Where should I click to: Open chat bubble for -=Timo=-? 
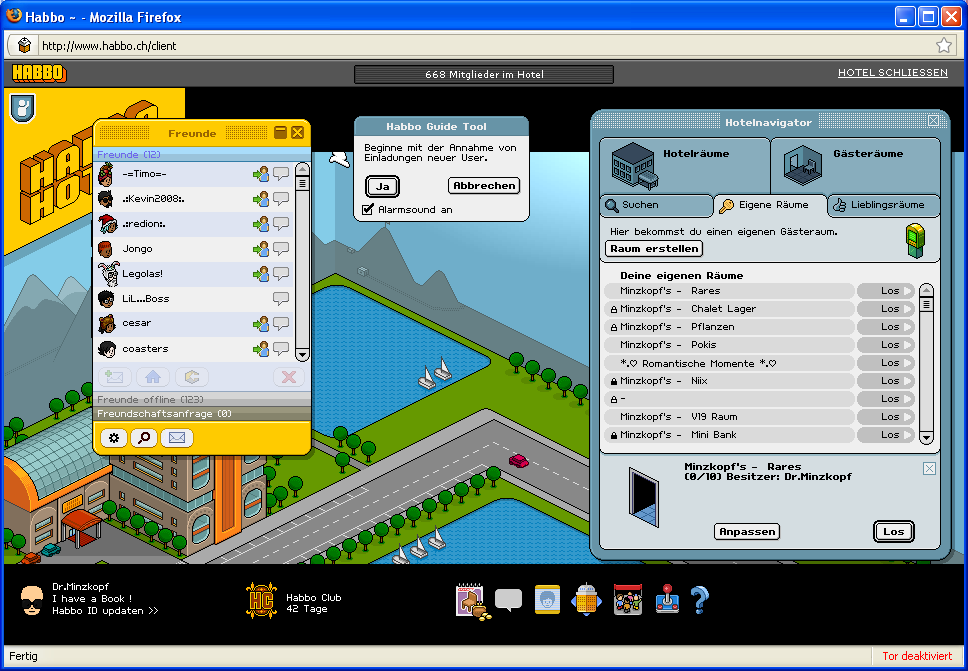pyautogui.click(x=281, y=173)
